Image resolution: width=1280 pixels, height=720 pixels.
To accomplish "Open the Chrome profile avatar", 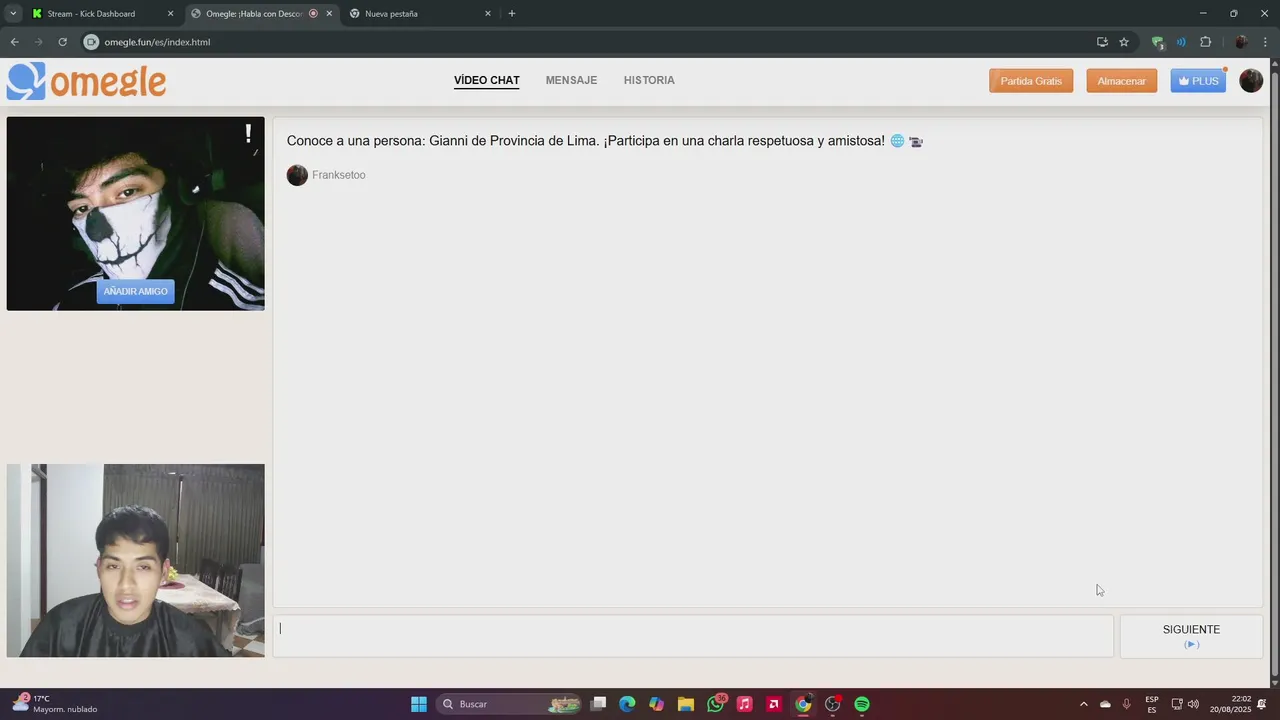I will tap(1241, 42).
